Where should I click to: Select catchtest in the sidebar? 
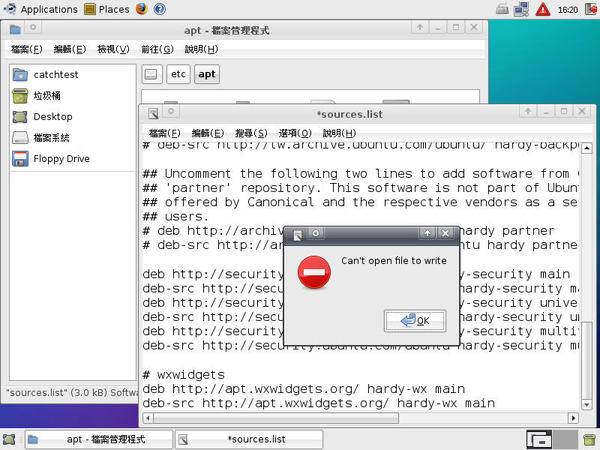pos(73,75)
